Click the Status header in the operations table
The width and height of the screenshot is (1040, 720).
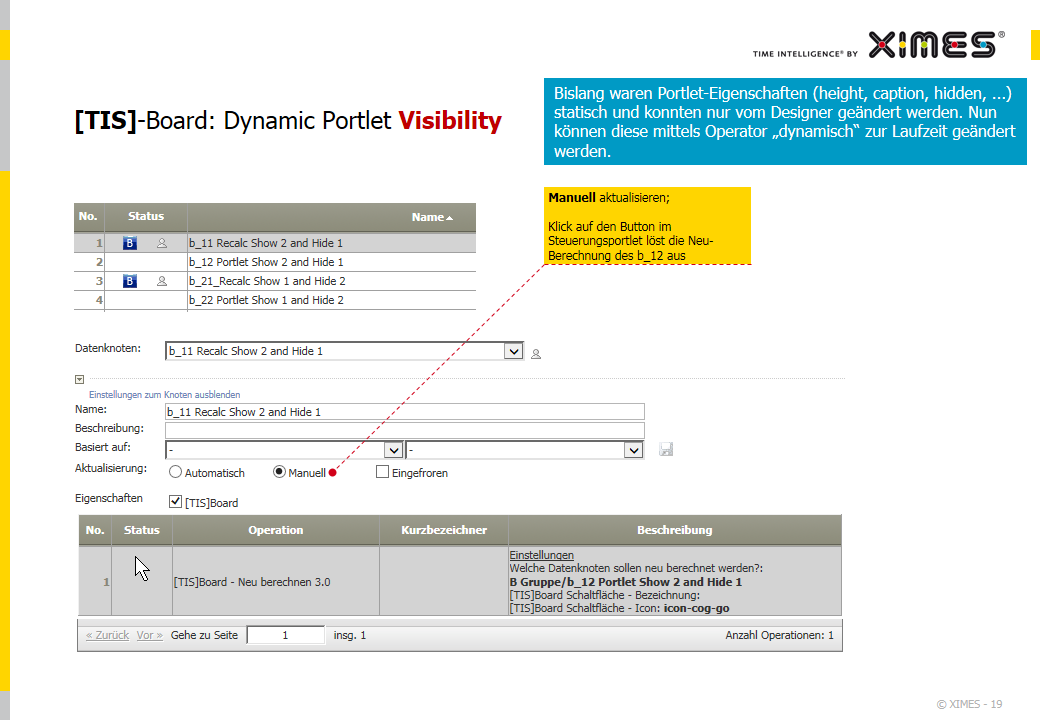click(x=142, y=530)
